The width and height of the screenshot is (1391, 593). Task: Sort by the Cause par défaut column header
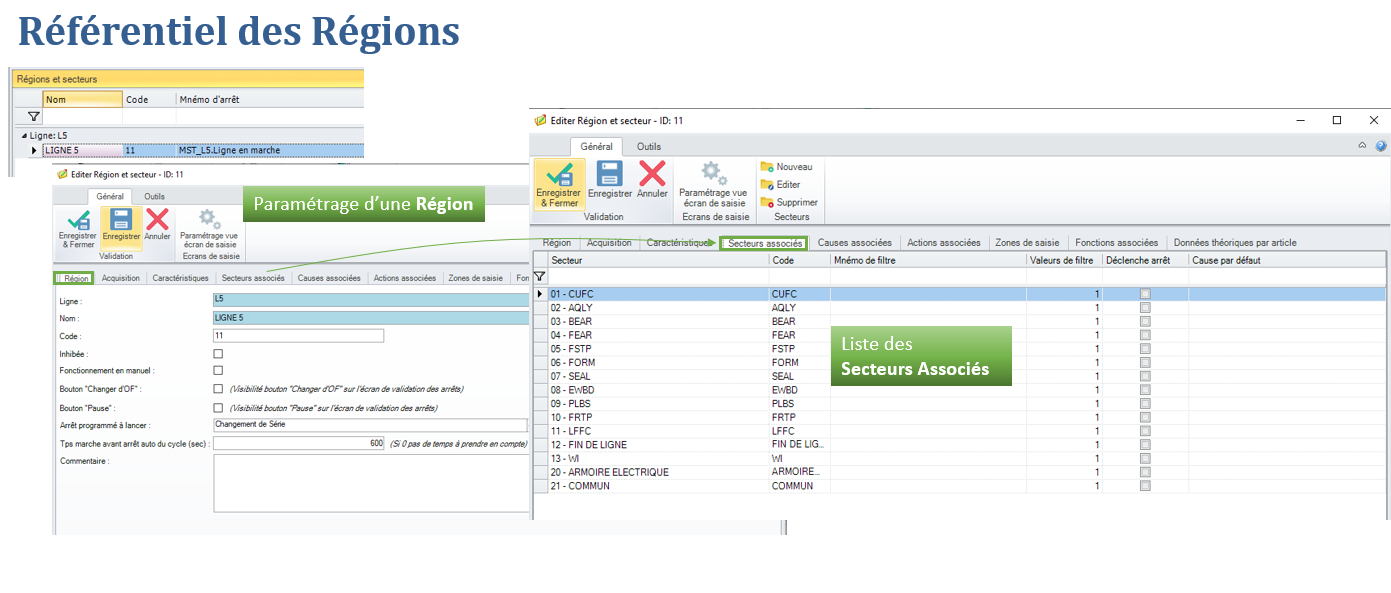pyautogui.click(x=1287, y=260)
